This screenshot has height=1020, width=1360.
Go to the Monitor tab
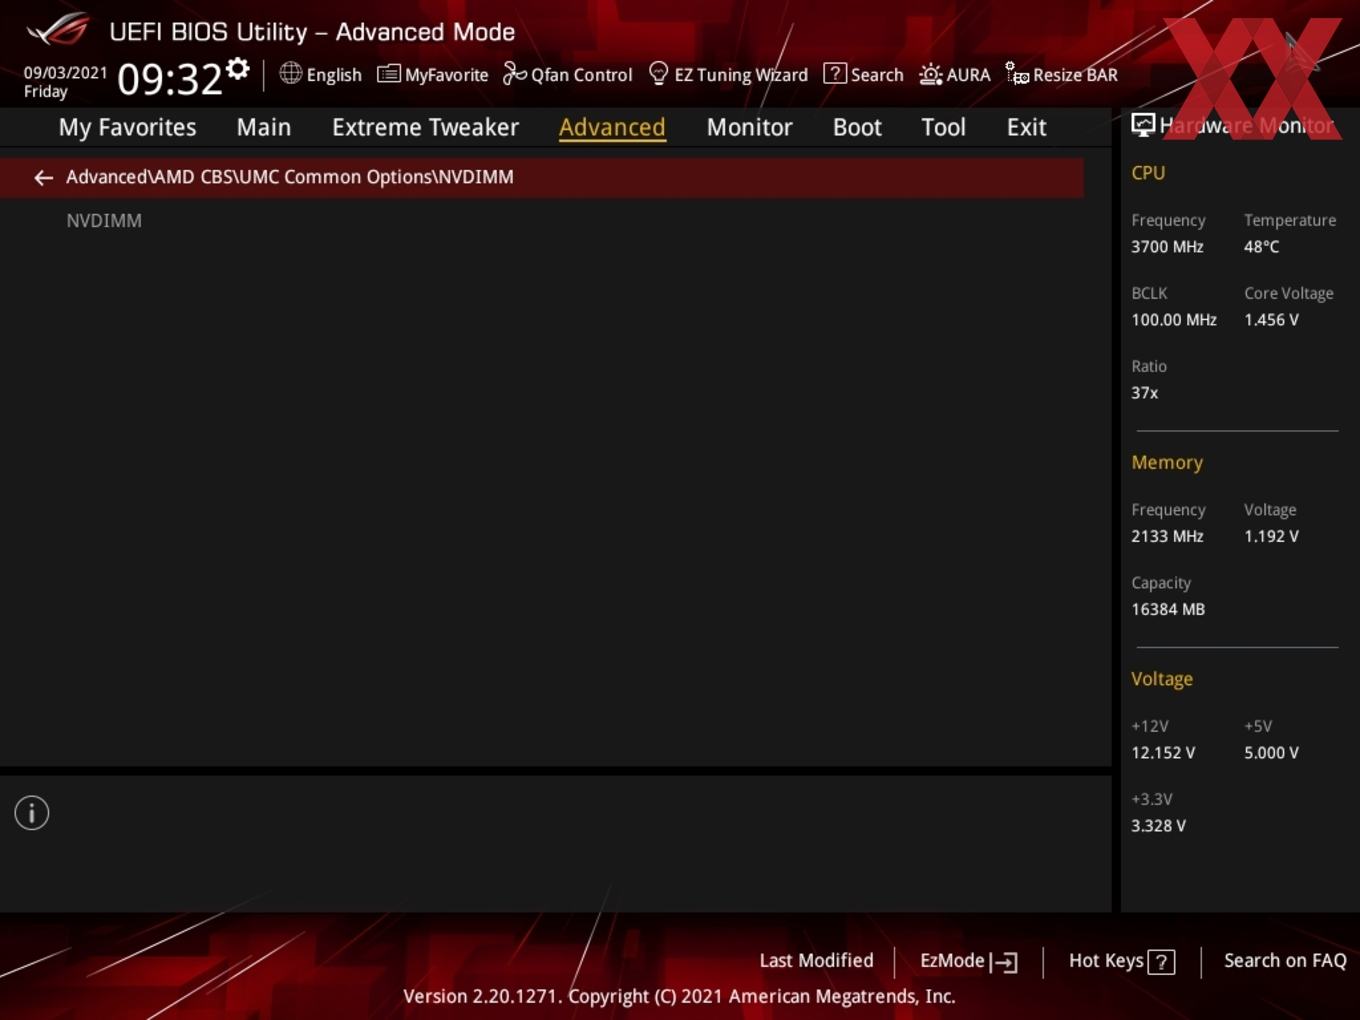(749, 127)
